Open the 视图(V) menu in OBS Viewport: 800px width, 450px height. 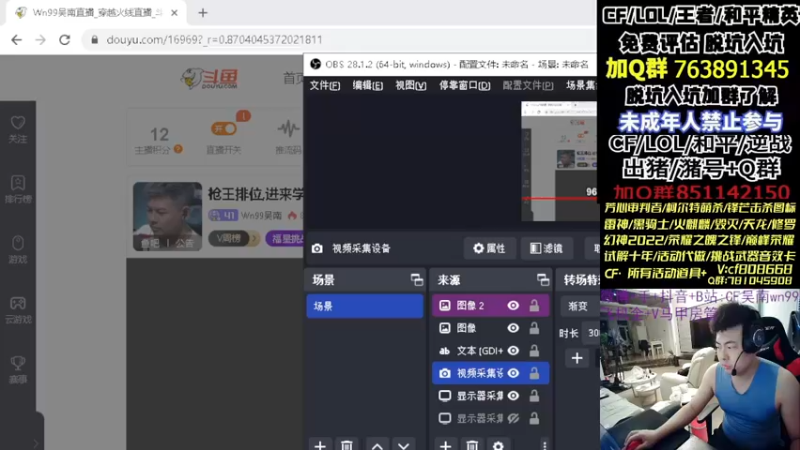point(411,86)
